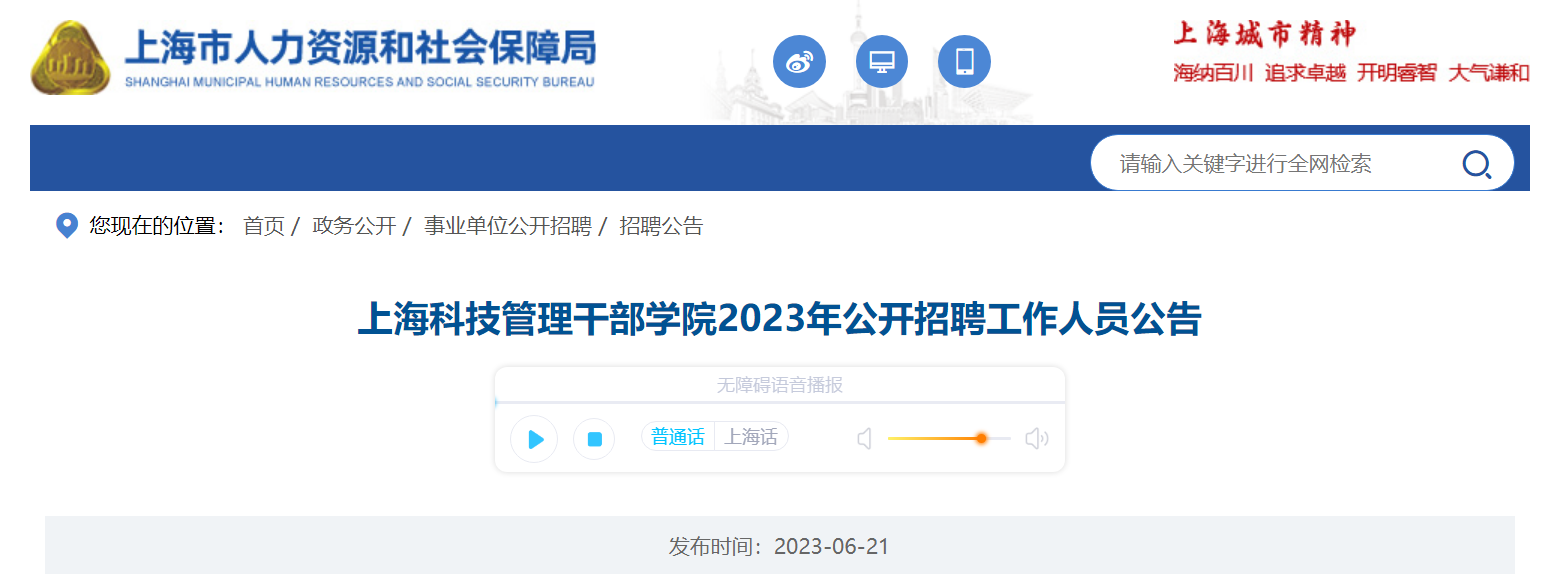Click the 您现在的位置 label

tap(158, 226)
